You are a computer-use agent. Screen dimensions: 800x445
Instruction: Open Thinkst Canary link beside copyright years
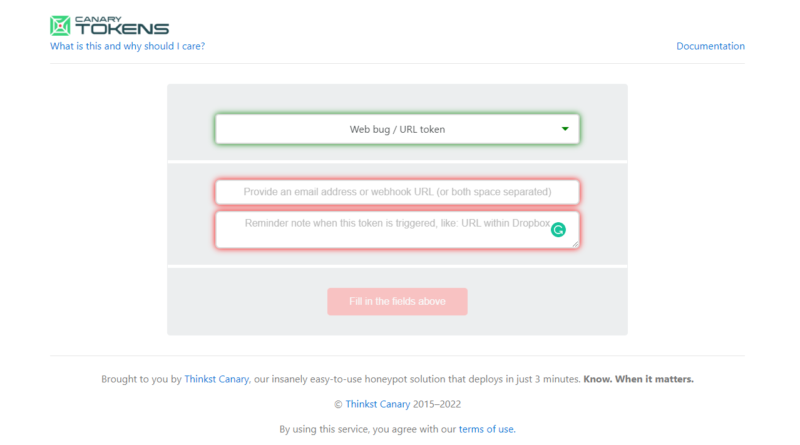point(378,404)
